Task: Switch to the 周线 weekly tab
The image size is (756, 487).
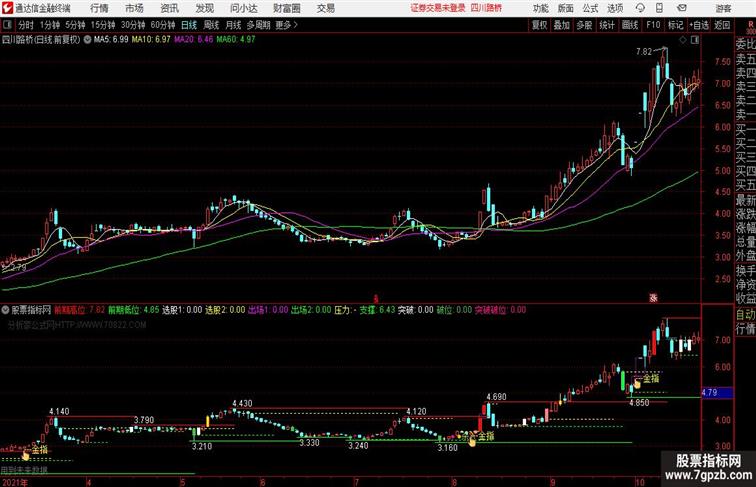Action: (211, 25)
